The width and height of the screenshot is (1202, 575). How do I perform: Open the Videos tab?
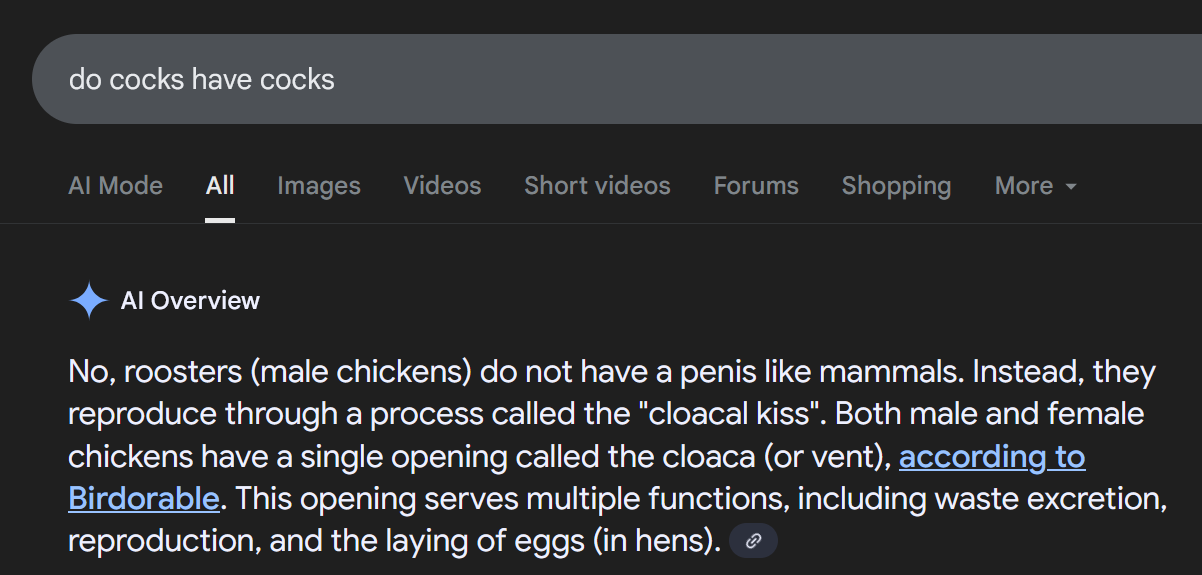click(442, 186)
